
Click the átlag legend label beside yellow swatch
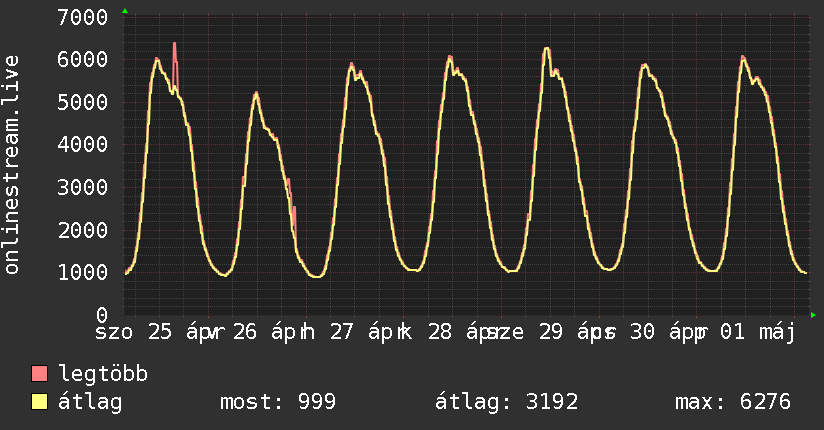[x=90, y=402]
